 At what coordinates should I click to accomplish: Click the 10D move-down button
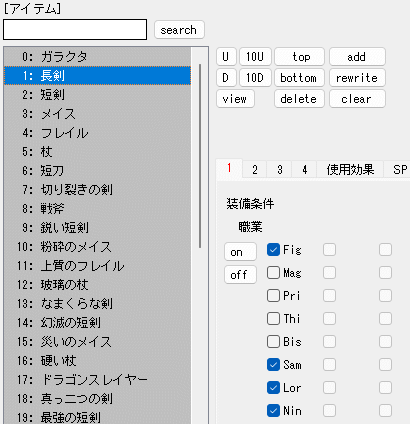255,78
